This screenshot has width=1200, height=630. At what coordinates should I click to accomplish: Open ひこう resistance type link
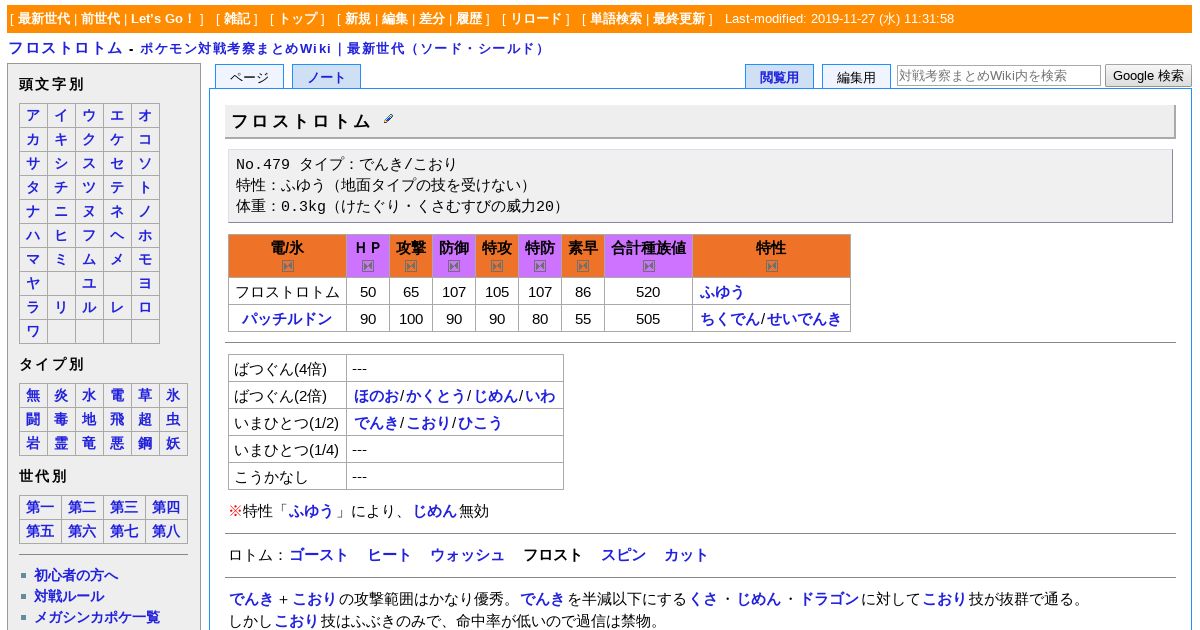pyautogui.click(x=480, y=423)
